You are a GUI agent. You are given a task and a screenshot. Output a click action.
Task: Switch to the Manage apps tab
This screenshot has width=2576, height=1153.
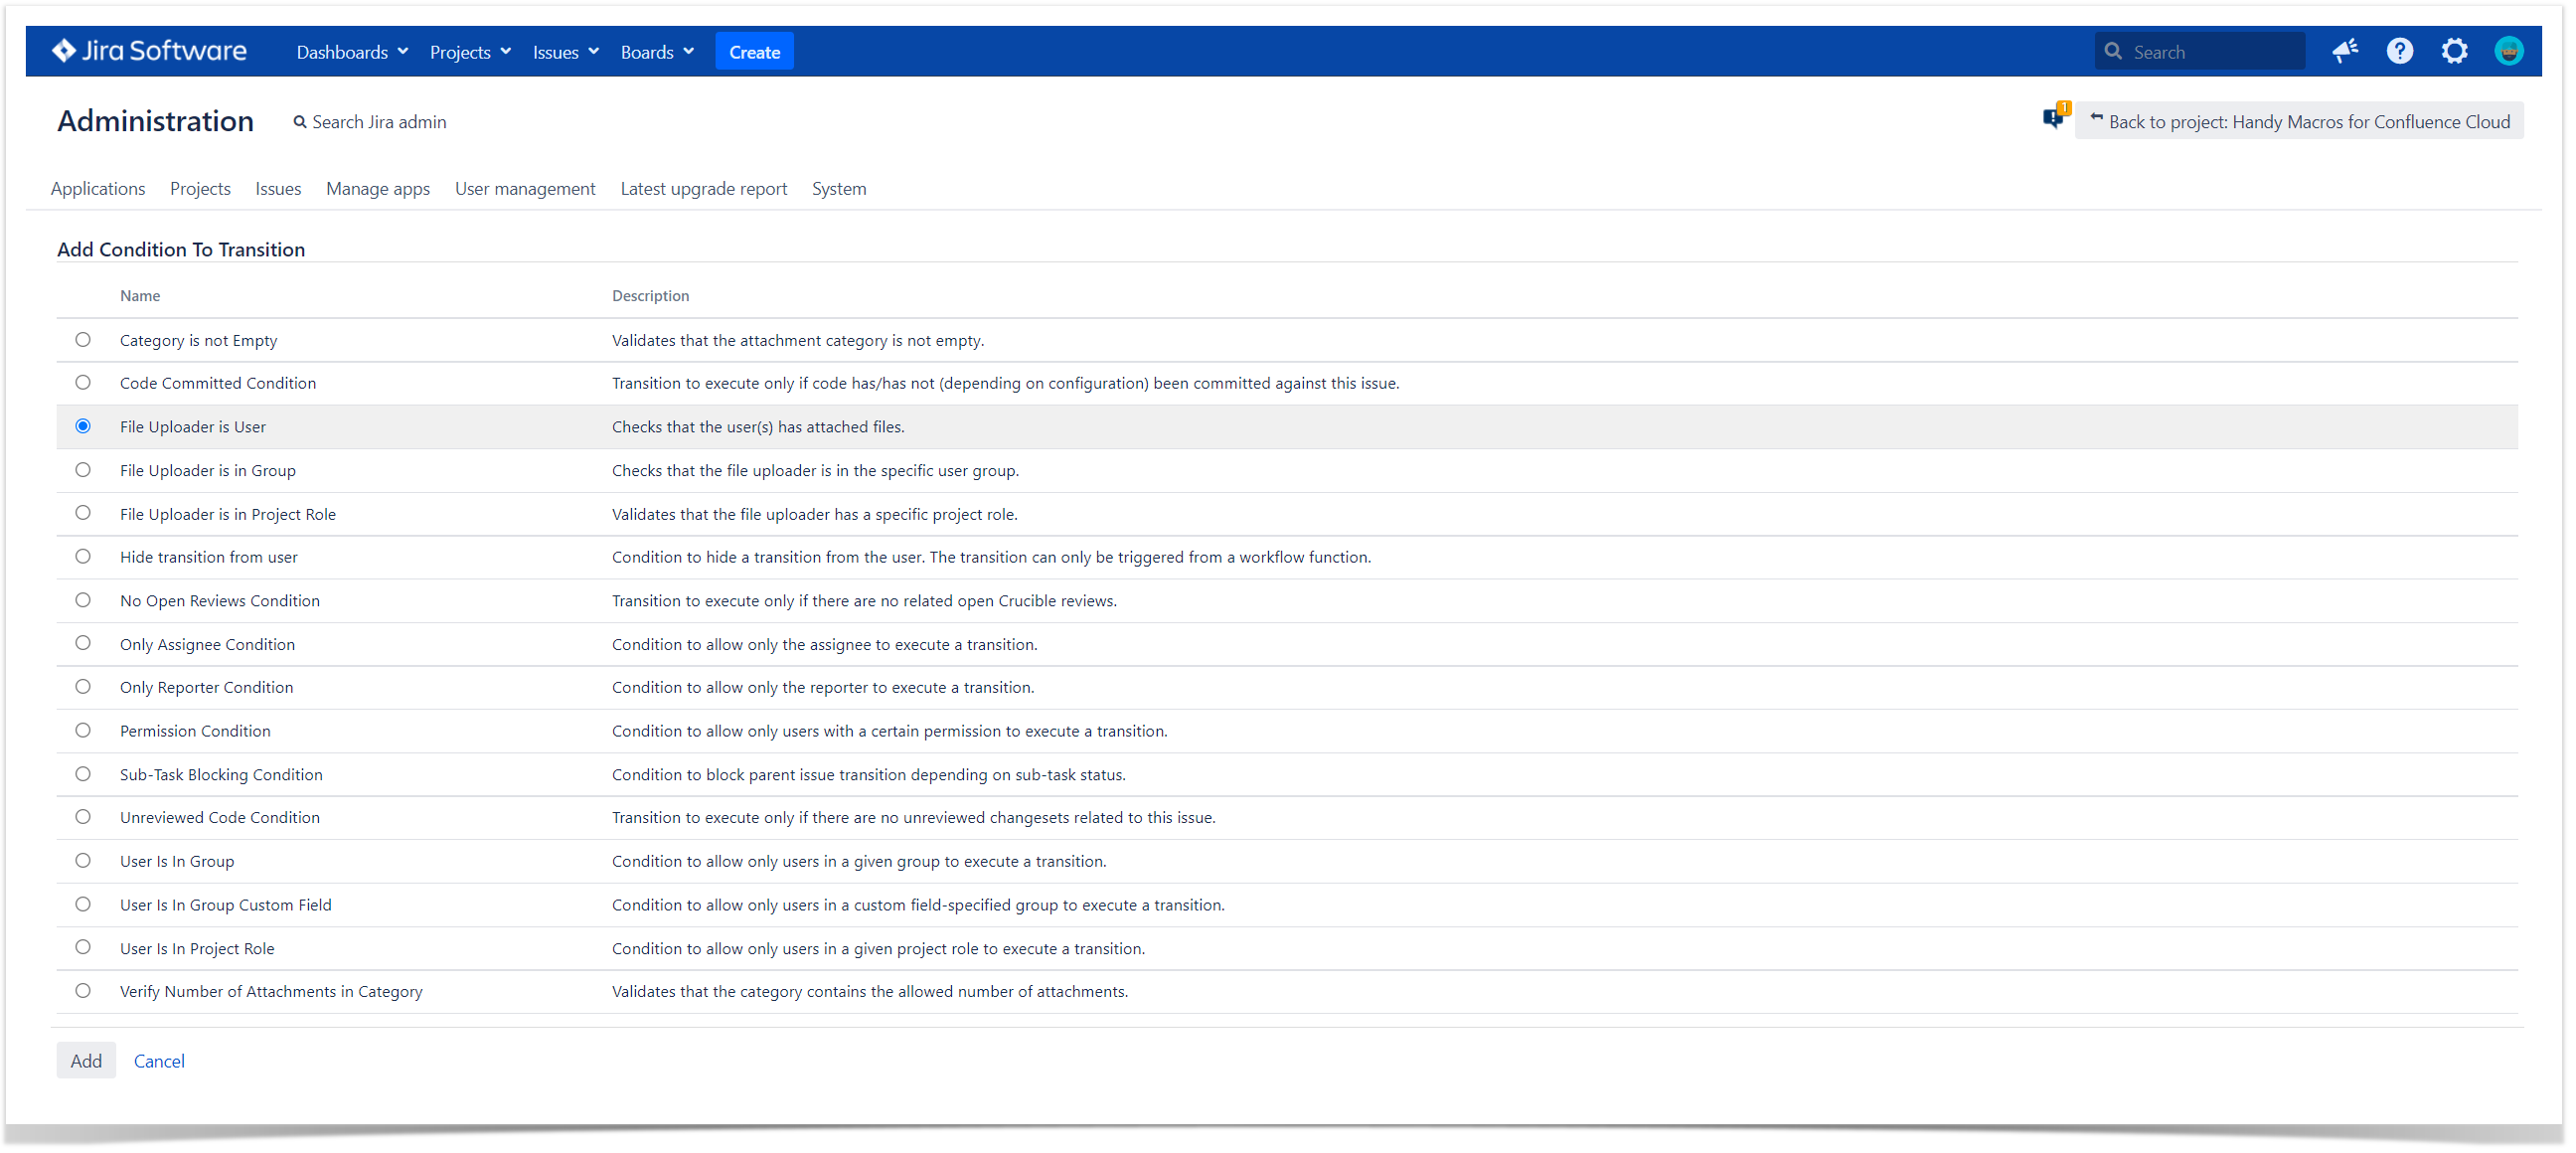pyautogui.click(x=378, y=188)
